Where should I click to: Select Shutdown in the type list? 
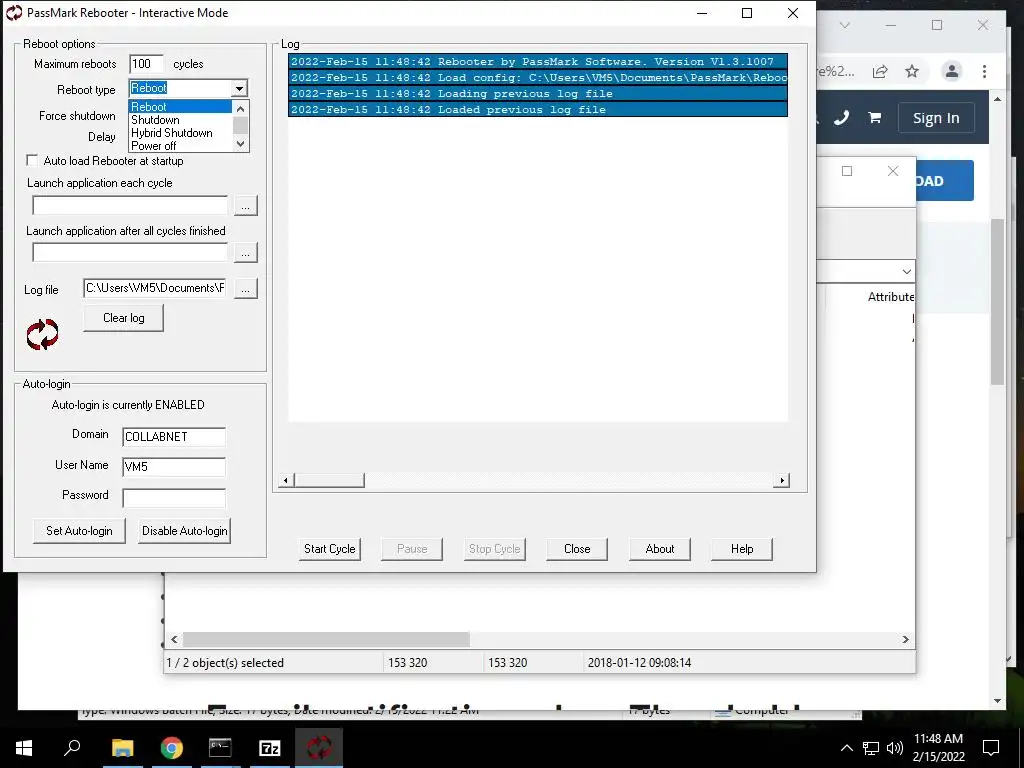pyautogui.click(x=180, y=120)
